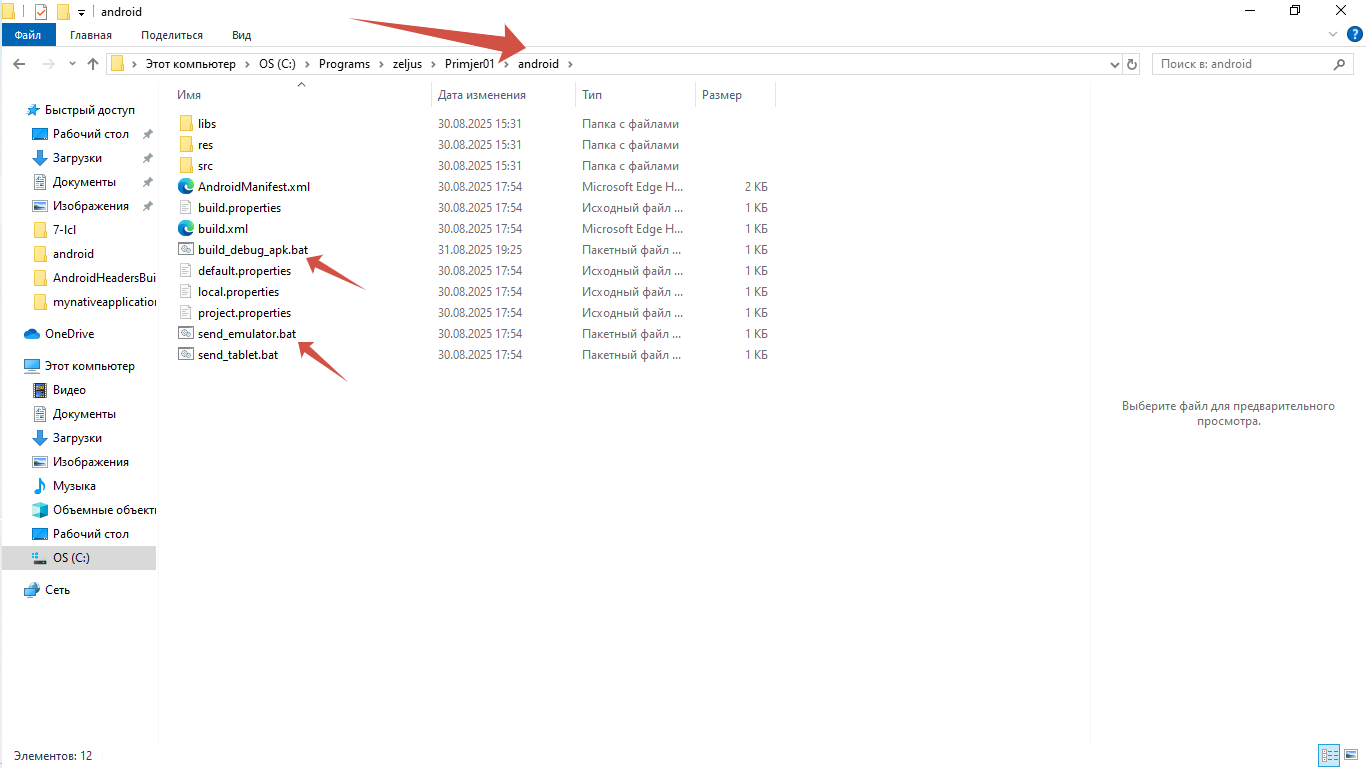Click the AndroidManifest.xml Edge file icon
This screenshot has width=1366, height=768.
(186, 187)
